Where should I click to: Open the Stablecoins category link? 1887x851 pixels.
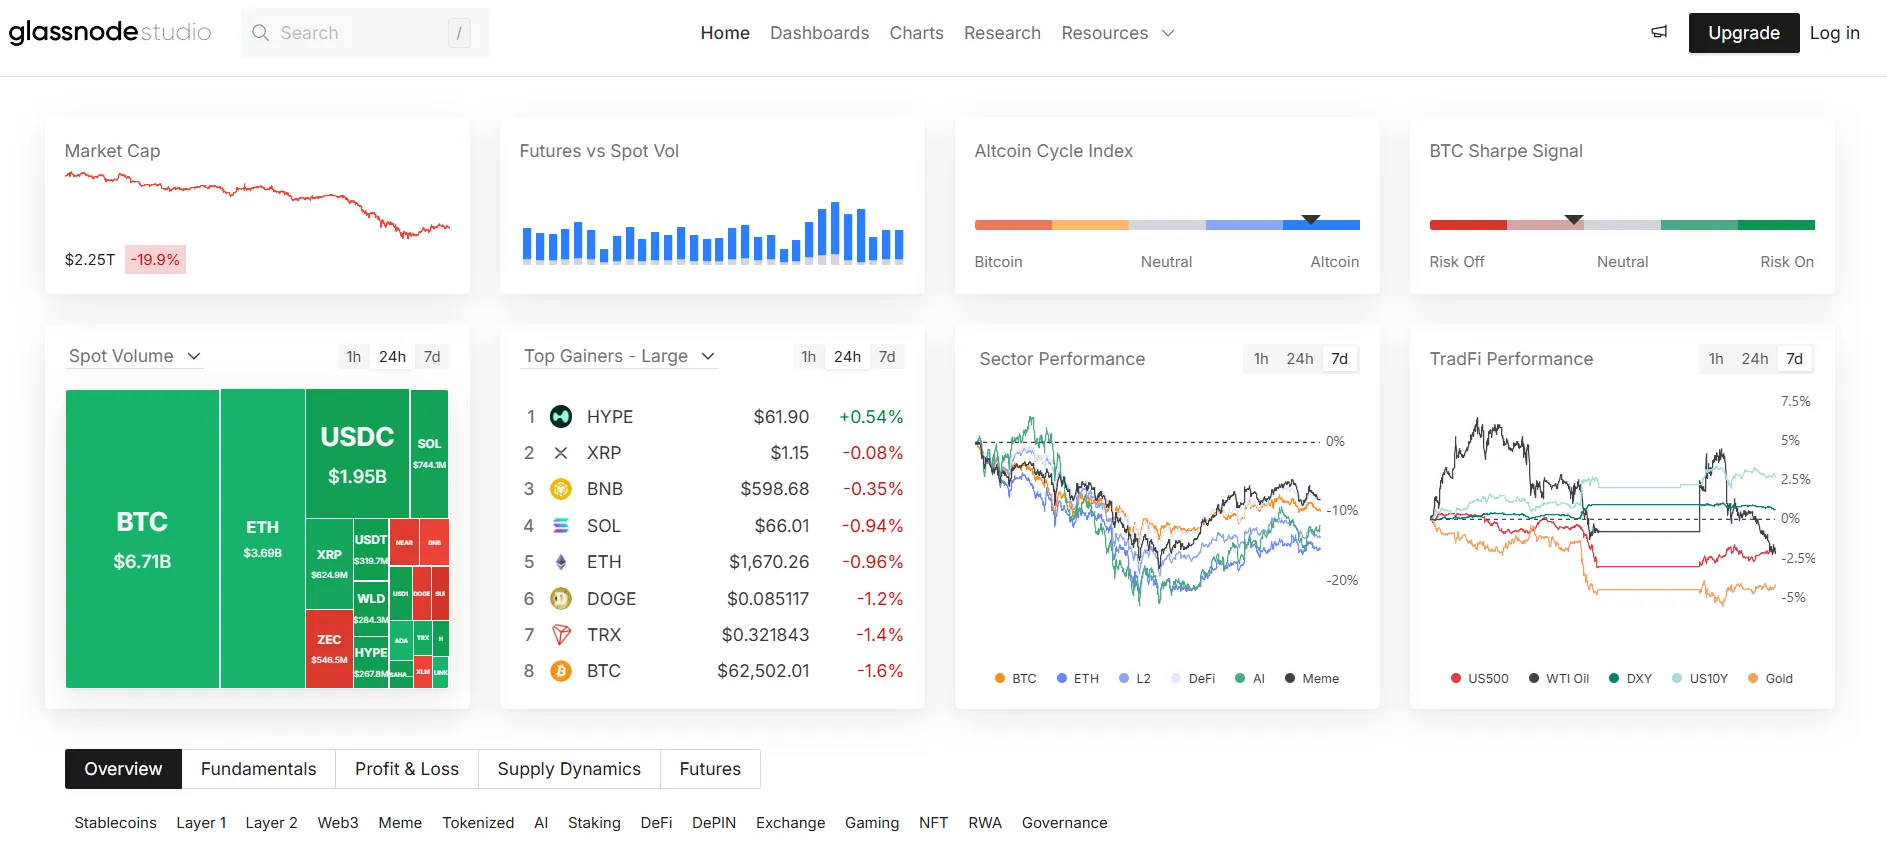pyautogui.click(x=115, y=823)
